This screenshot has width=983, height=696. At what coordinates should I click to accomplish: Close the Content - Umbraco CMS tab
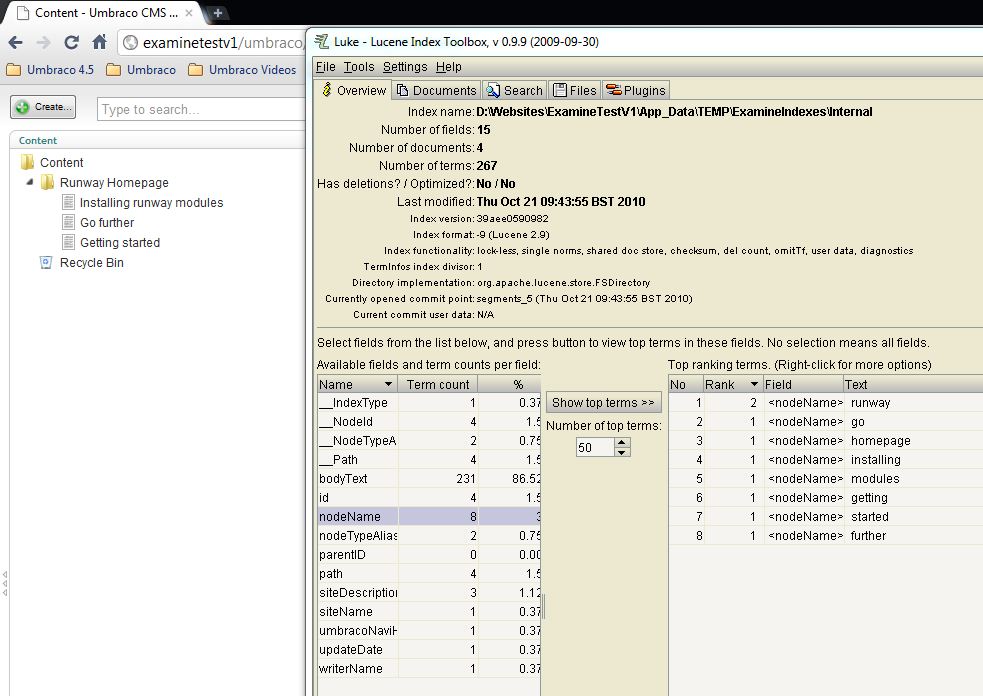(x=189, y=13)
